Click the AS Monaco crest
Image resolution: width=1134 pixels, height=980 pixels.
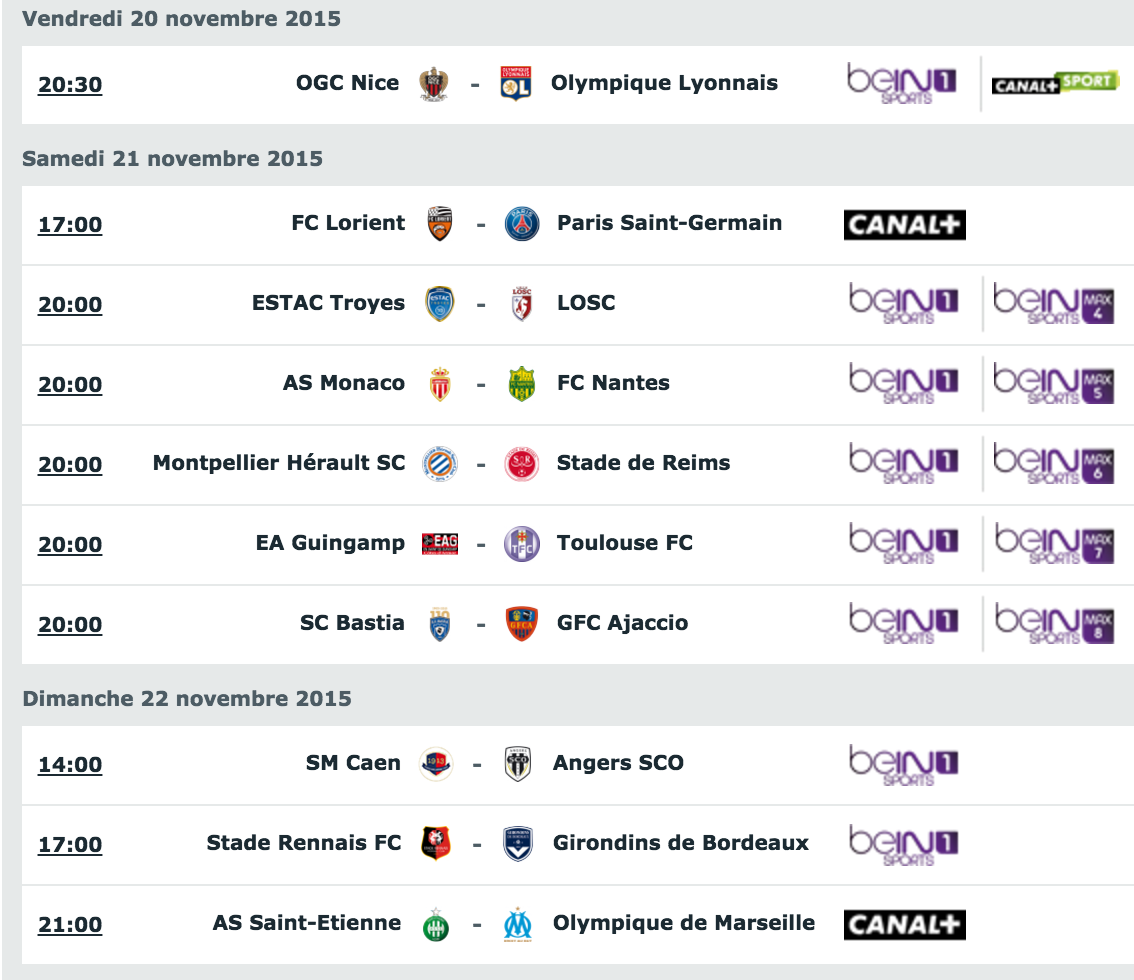pyautogui.click(x=440, y=384)
